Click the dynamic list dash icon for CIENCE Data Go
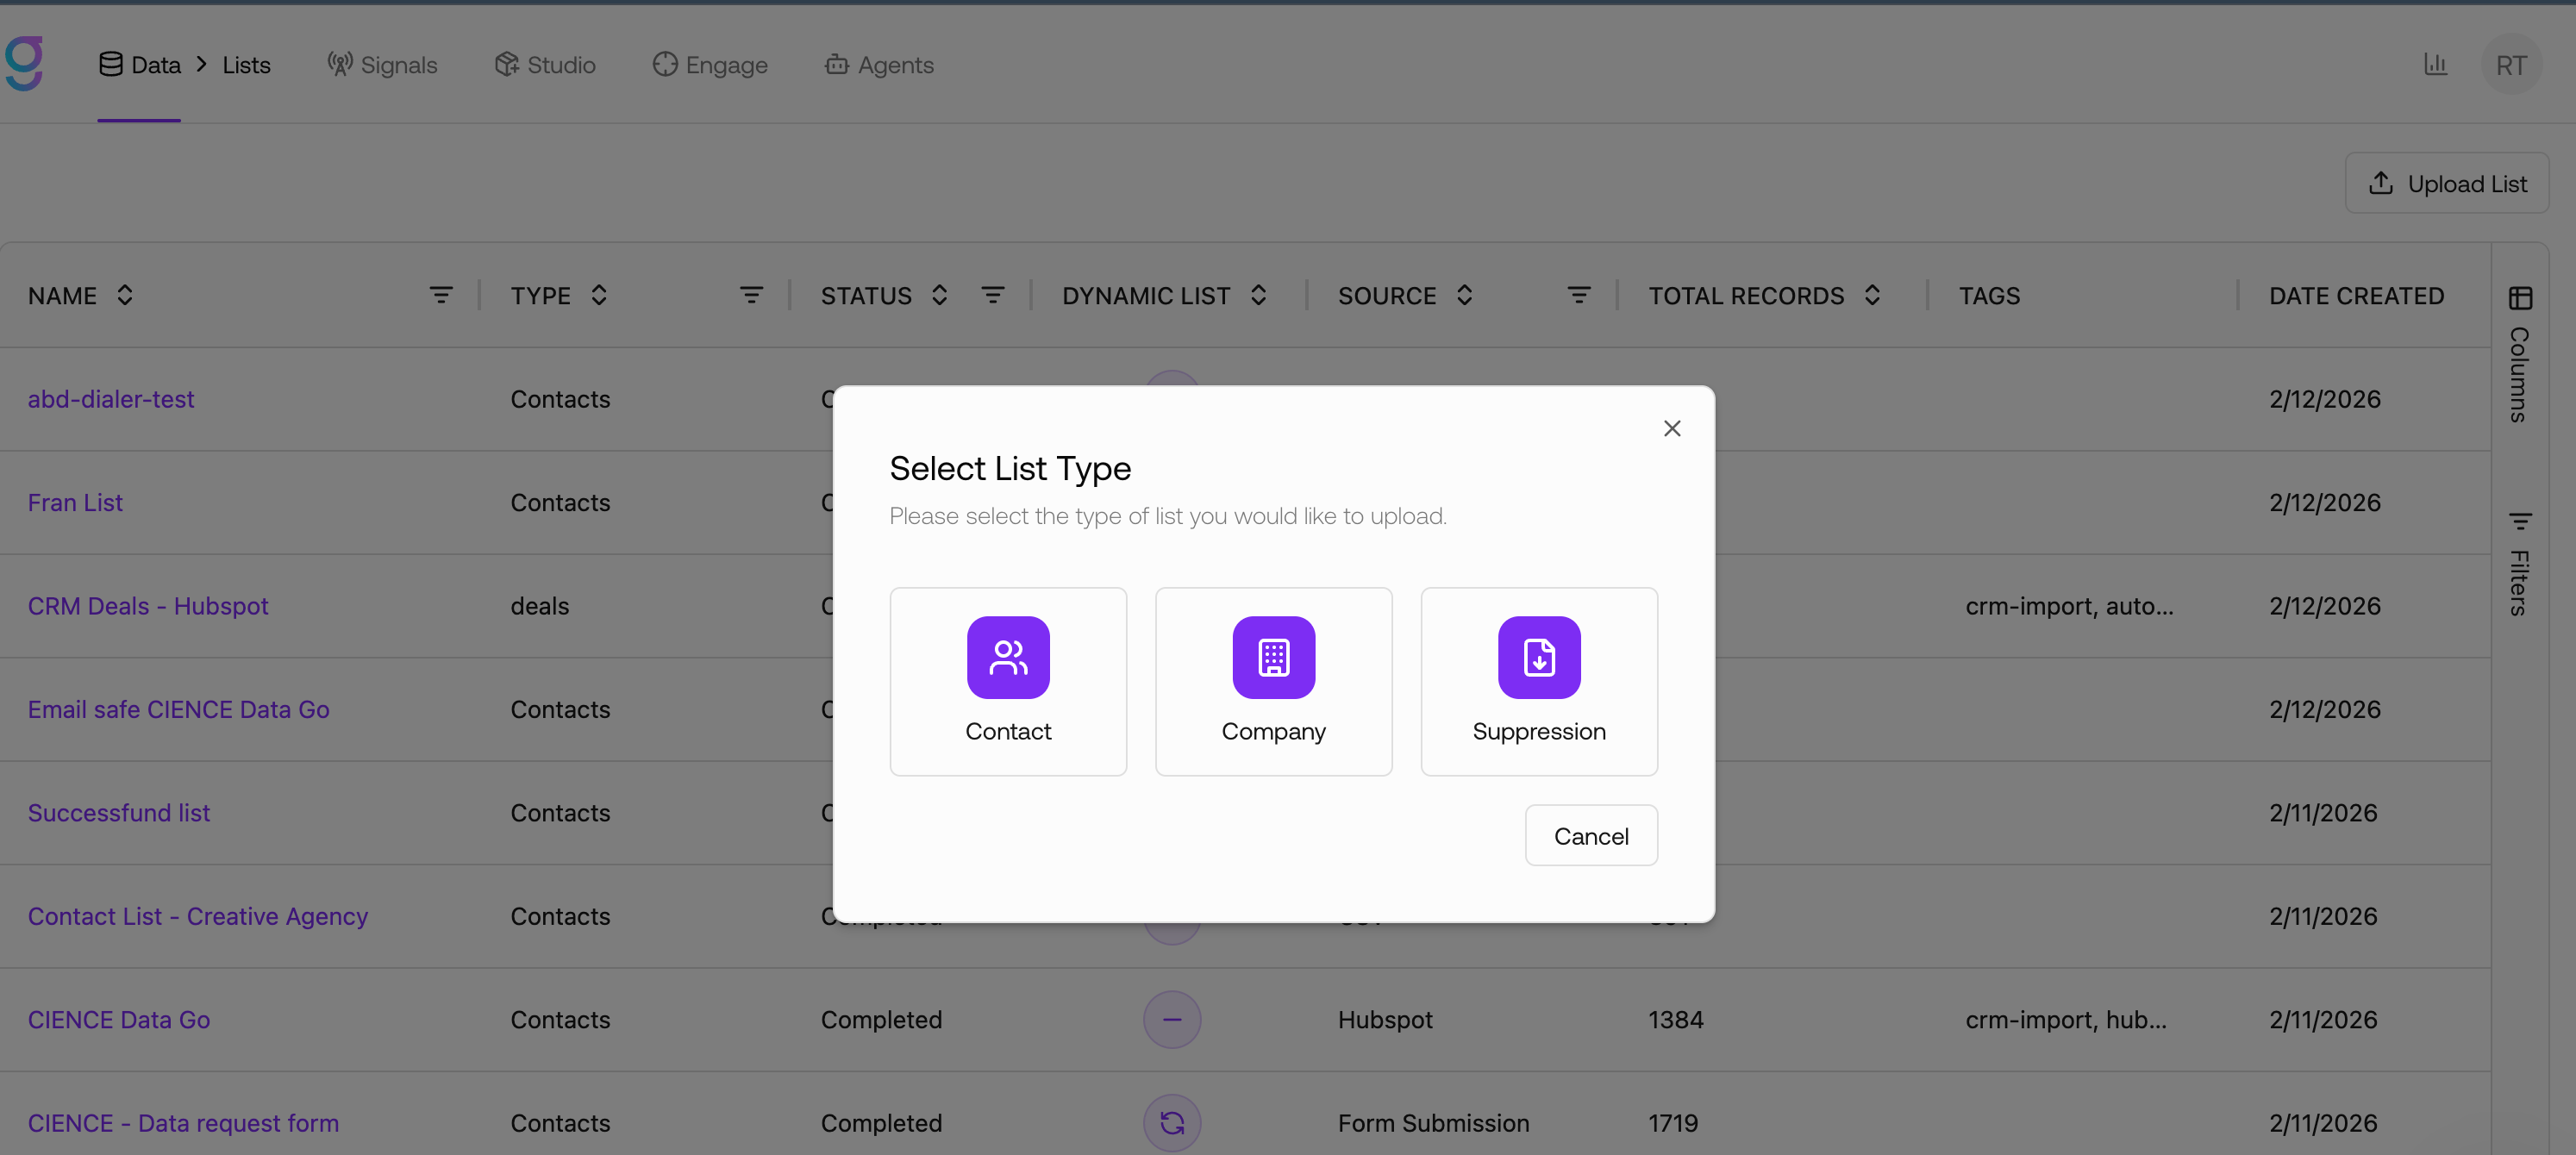Image resolution: width=2576 pixels, height=1155 pixels. pyautogui.click(x=1172, y=1019)
